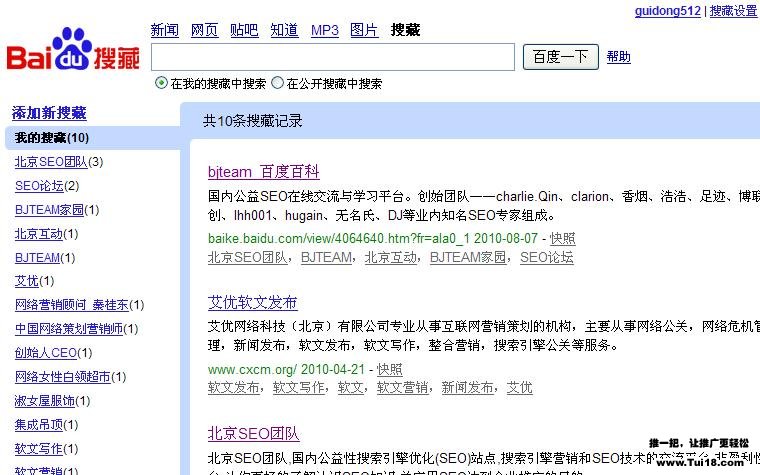Image resolution: width=760 pixels, height=475 pixels.
Task: Click 软文发布 tag under 艾优 result
Action: (234, 387)
